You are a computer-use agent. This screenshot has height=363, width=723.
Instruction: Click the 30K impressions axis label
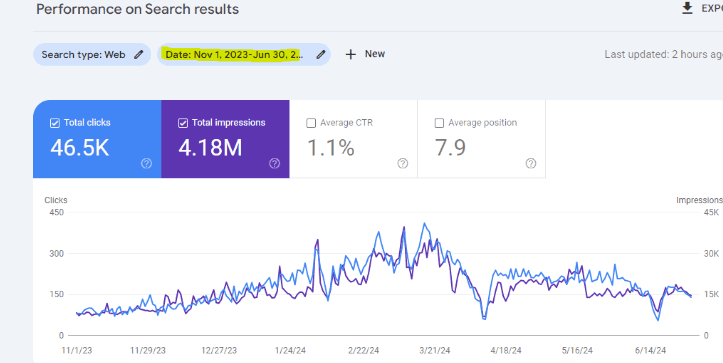tap(711, 254)
